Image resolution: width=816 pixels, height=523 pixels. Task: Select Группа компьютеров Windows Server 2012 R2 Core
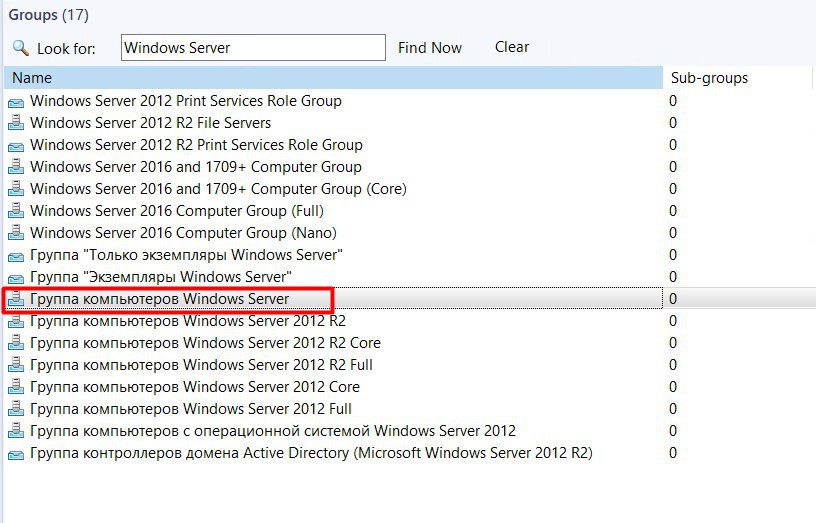tap(205, 343)
